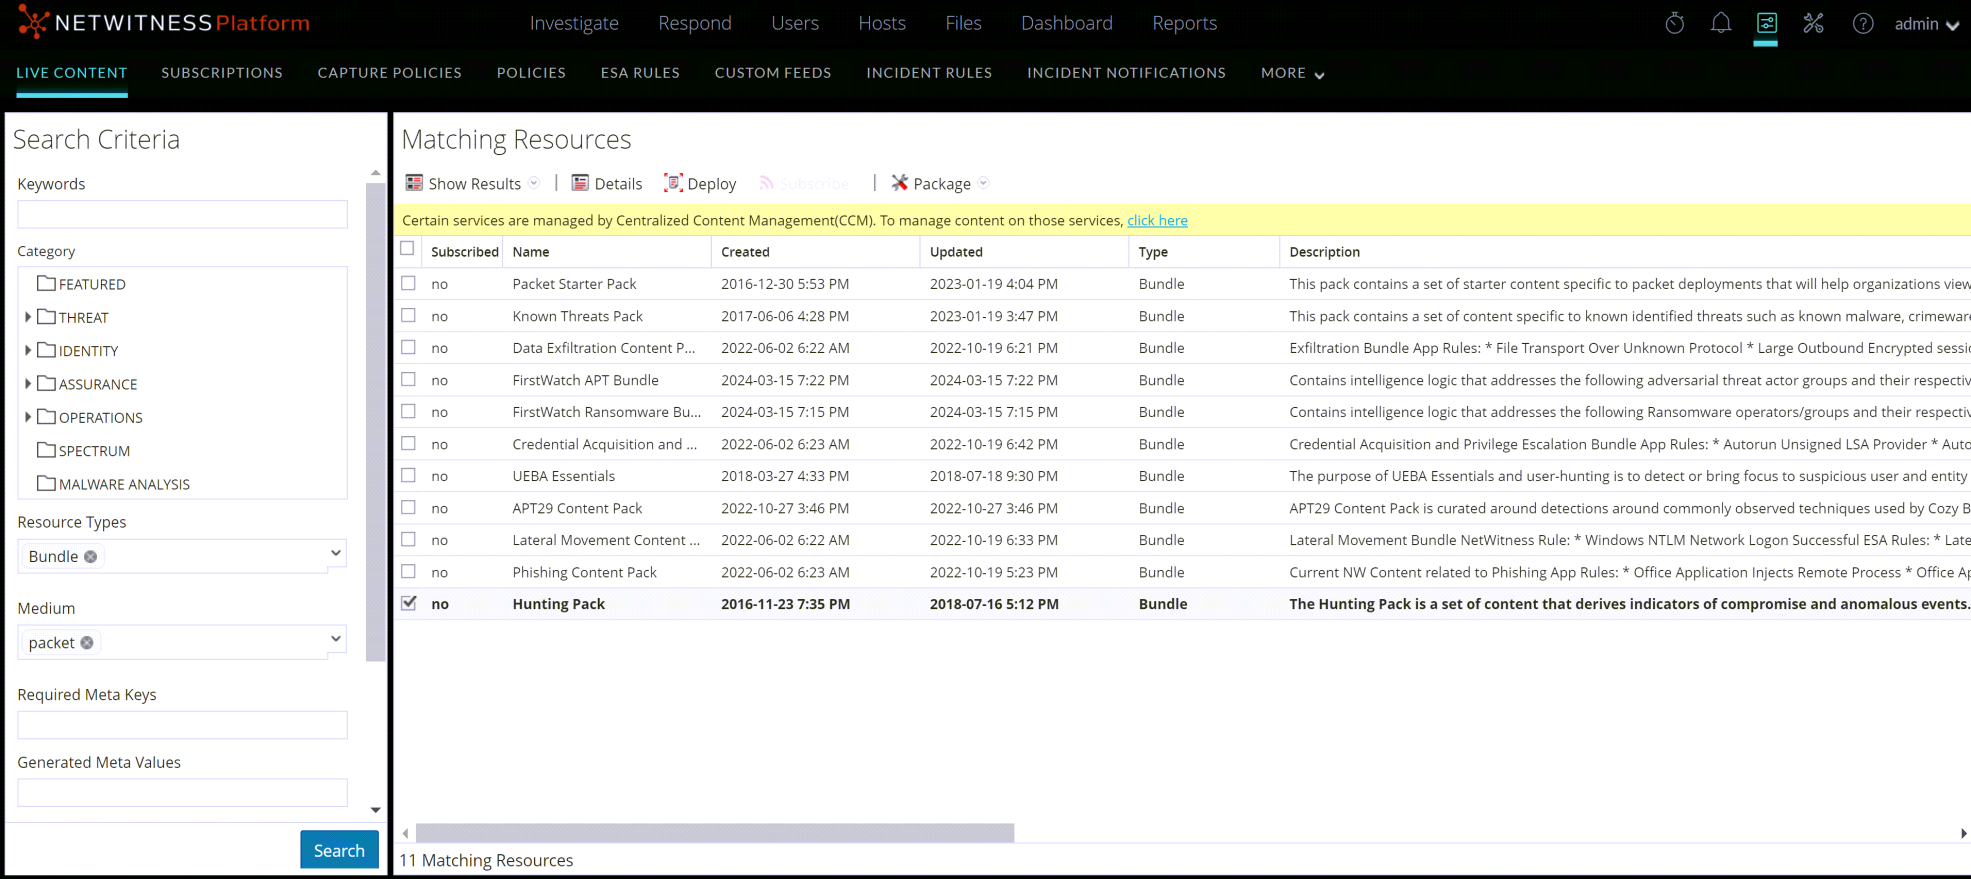This screenshot has height=879, width=1971.
Task: Remove the packet medium tag
Action: point(87,643)
